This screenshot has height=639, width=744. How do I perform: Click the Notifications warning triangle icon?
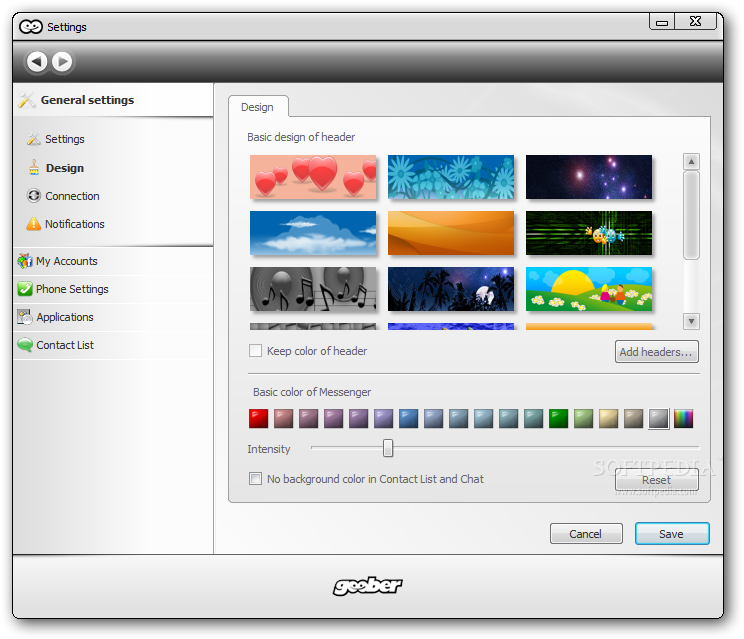click(34, 223)
